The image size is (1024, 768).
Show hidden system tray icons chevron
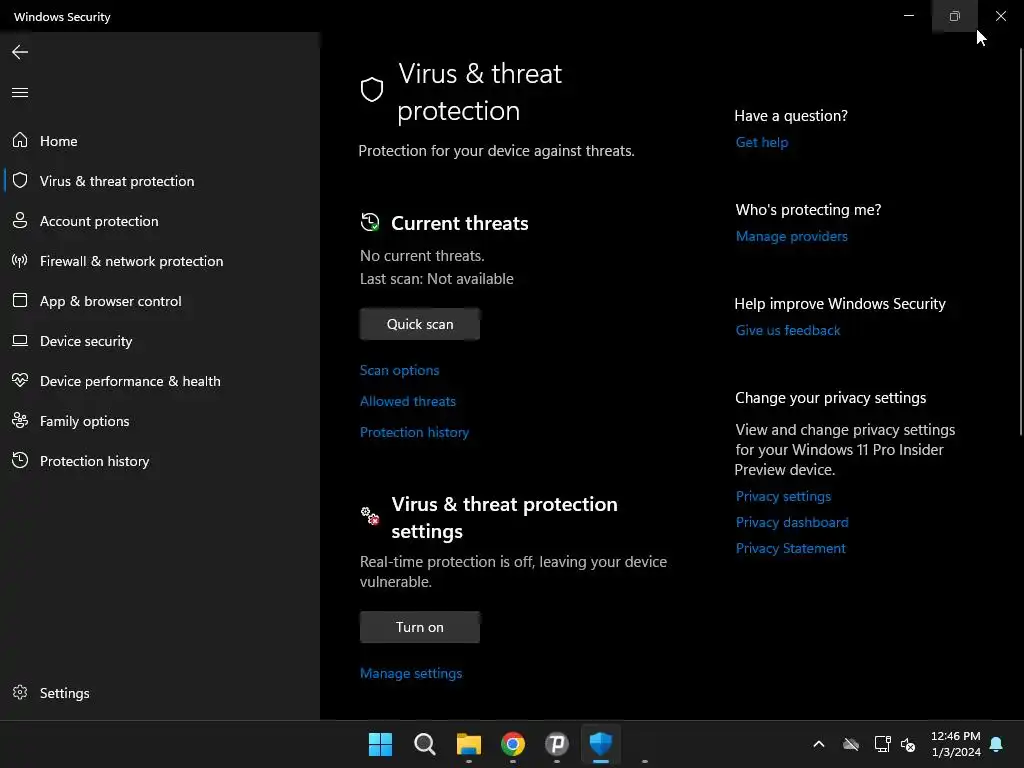coord(818,744)
